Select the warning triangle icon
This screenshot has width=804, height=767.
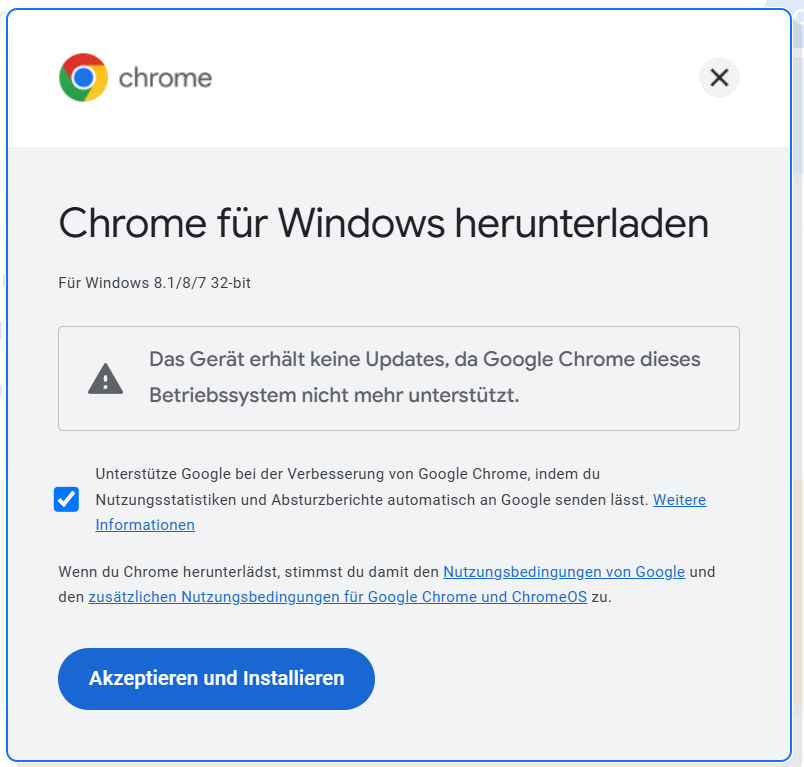tap(104, 378)
